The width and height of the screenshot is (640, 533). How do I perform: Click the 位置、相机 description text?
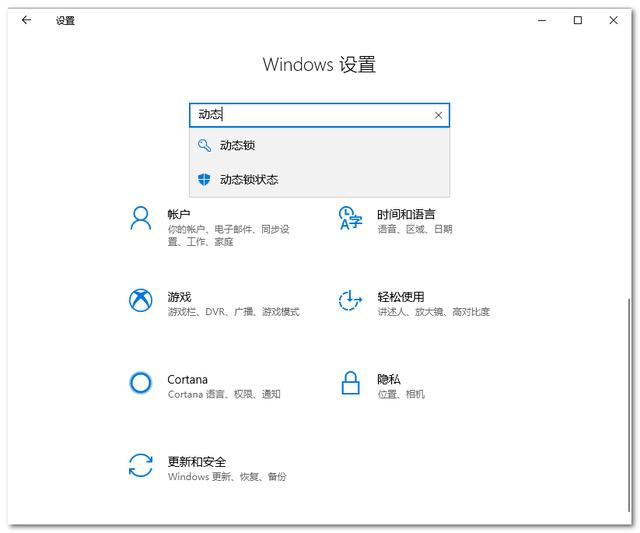(401, 394)
